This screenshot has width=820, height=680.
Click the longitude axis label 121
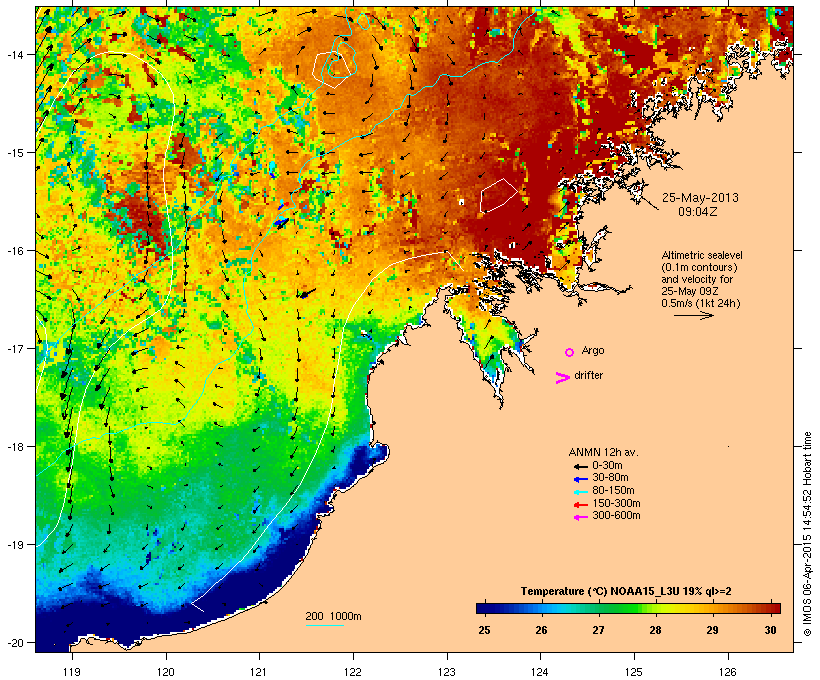point(259,672)
